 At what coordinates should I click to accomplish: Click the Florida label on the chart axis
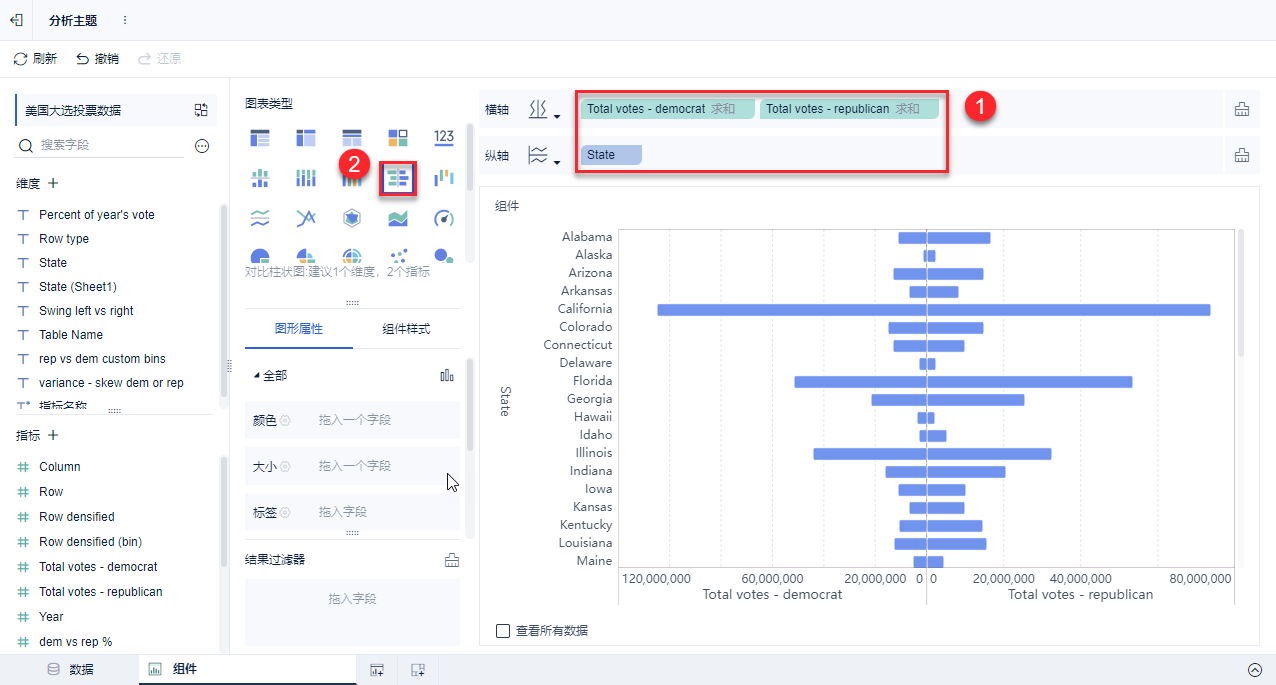click(592, 381)
